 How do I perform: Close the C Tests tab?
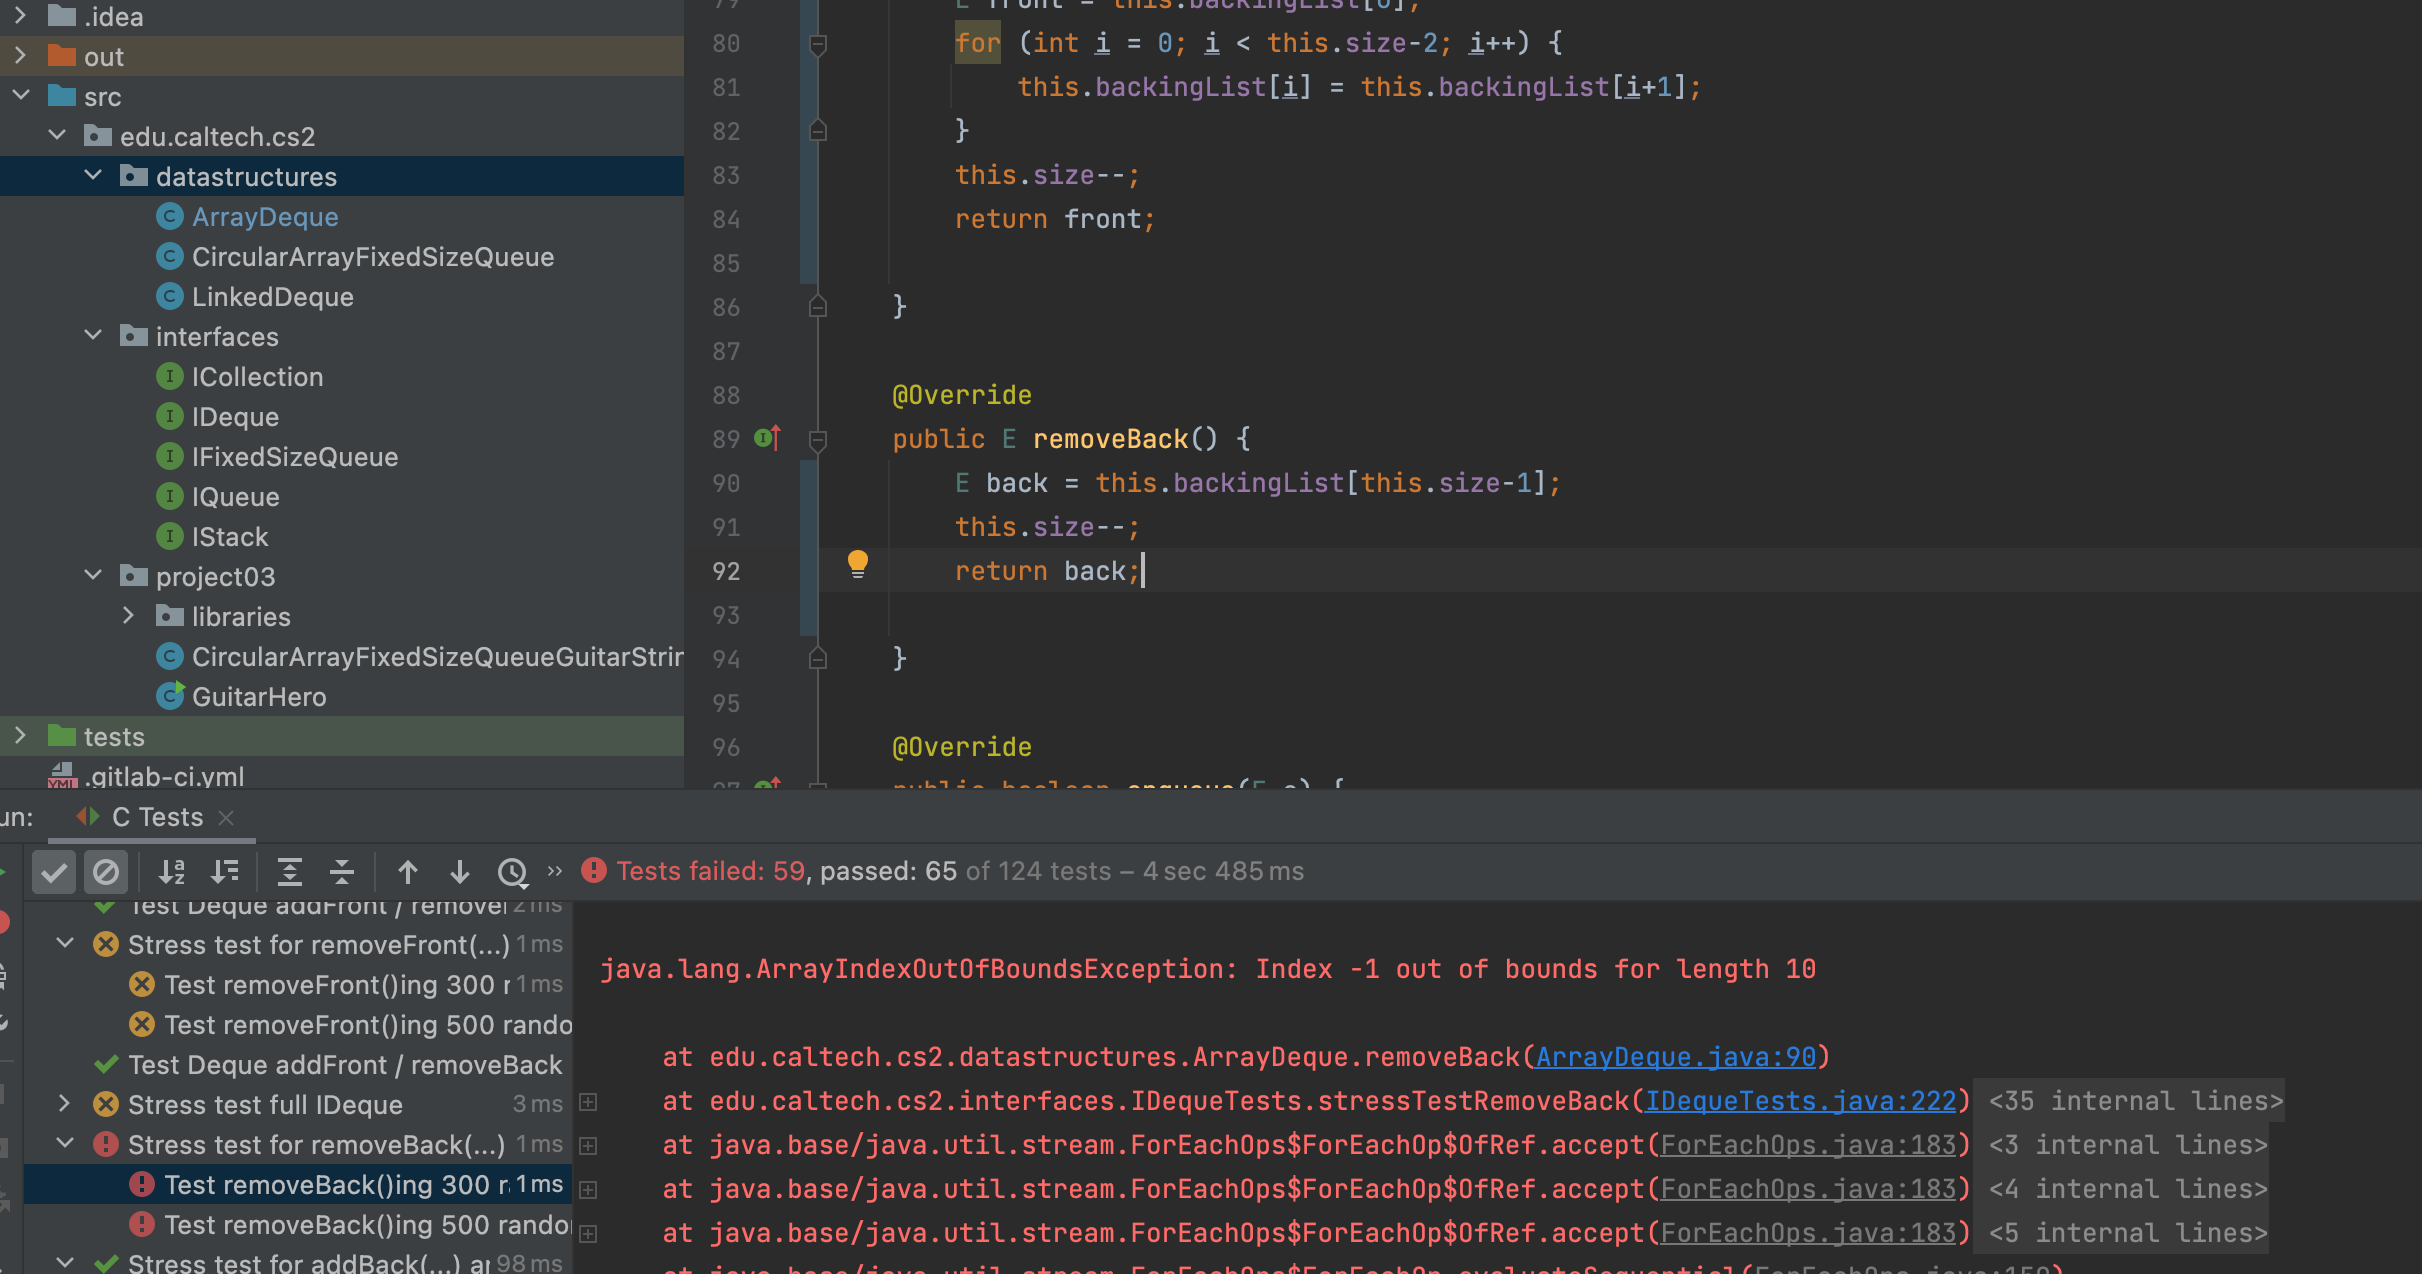[x=226, y=818]
